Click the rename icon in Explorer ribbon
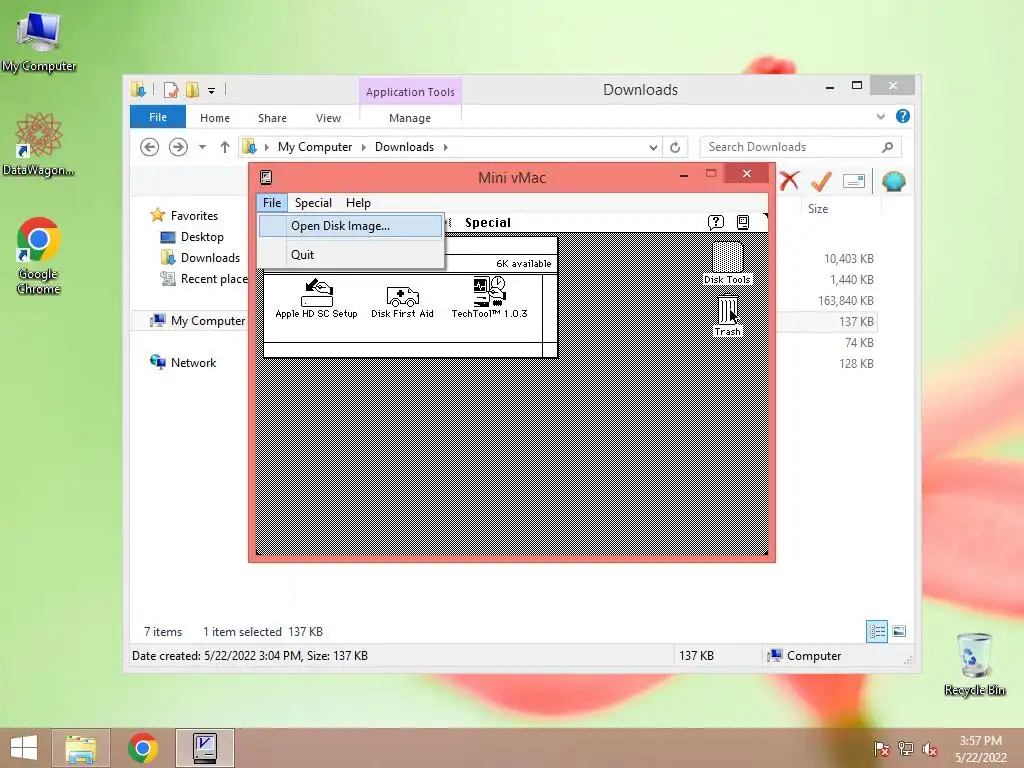Viewport: 1024px width, 768px height. [854, 181]
